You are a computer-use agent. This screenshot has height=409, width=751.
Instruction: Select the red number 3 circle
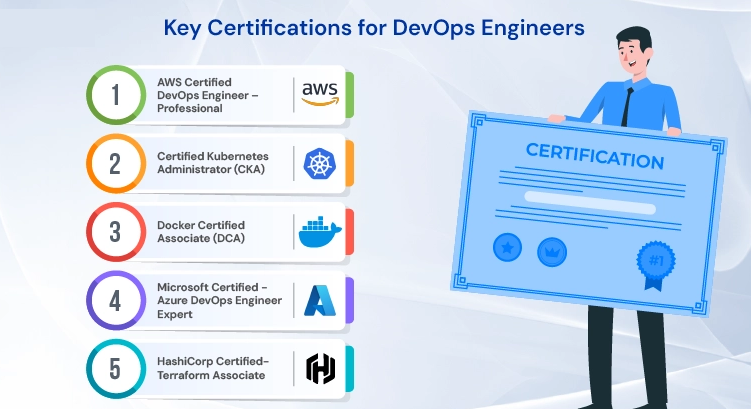tap(116, 232)
